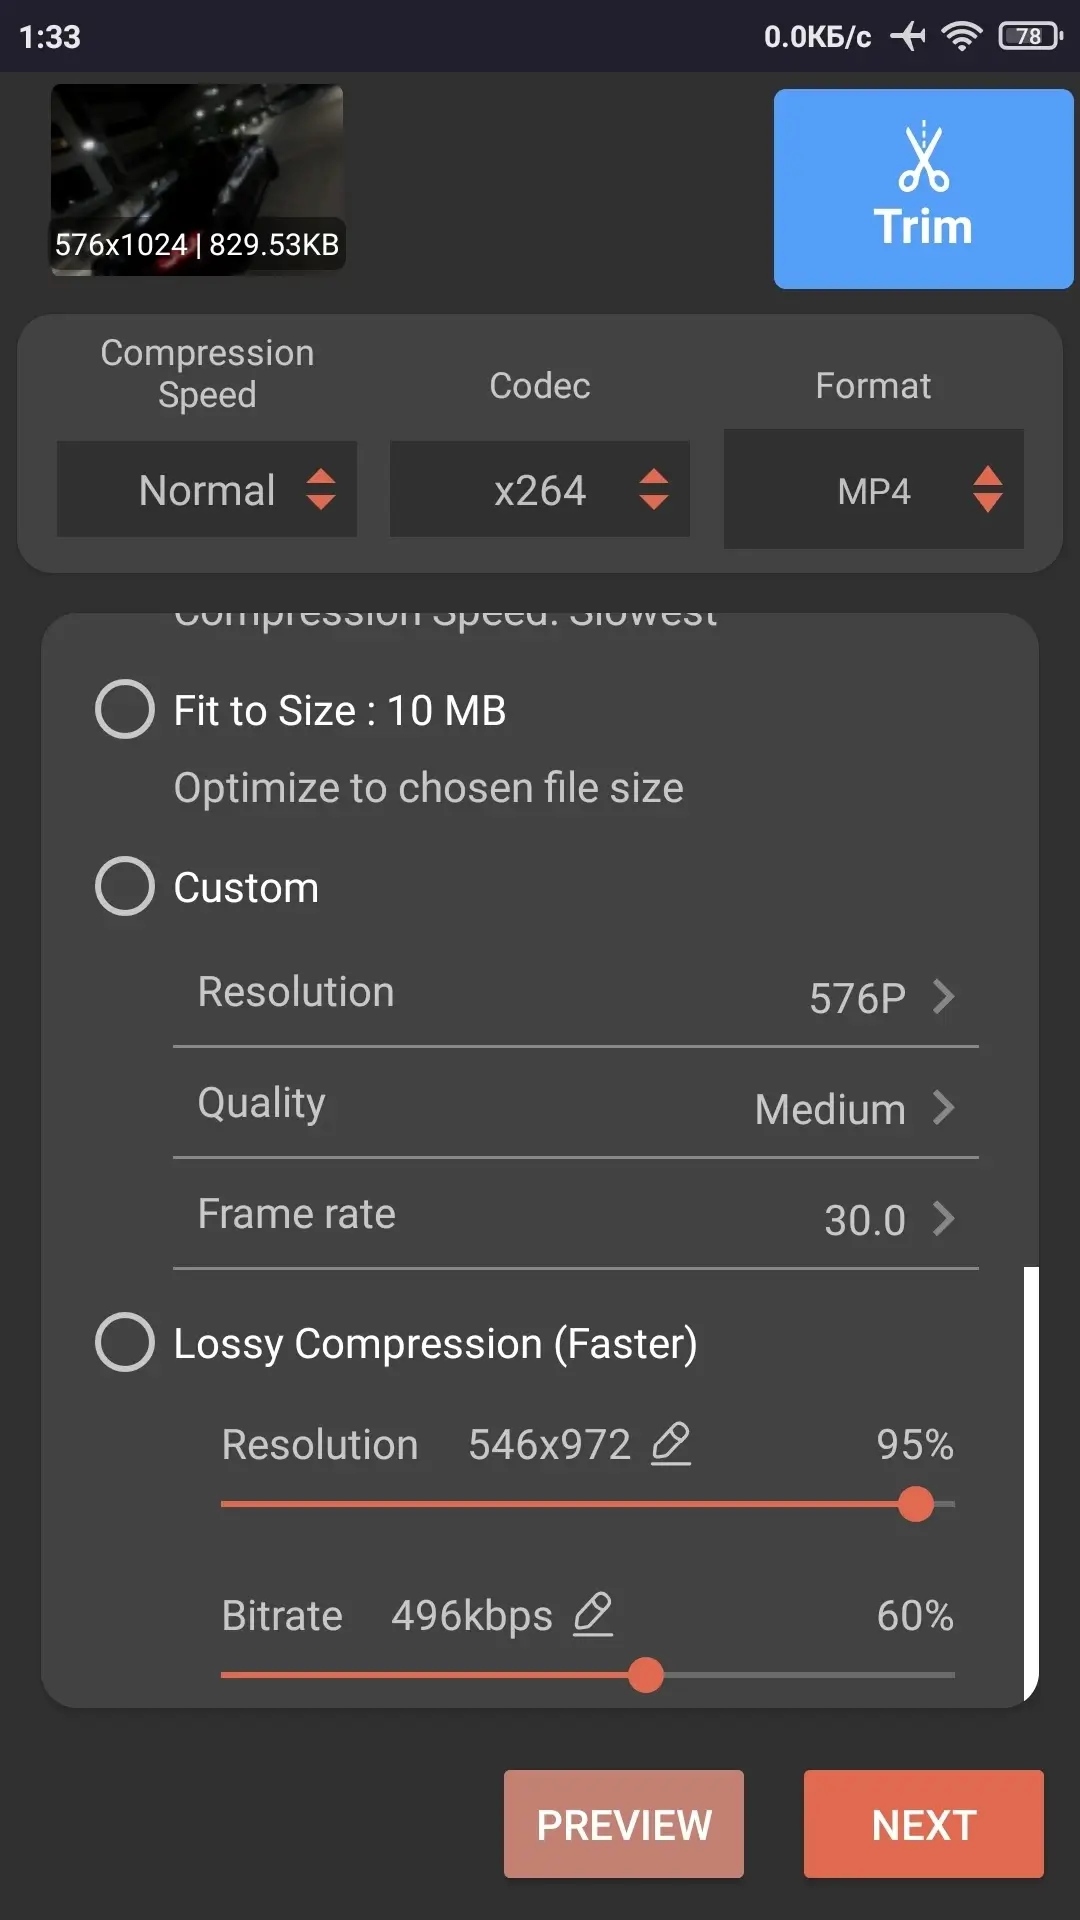
Task: Open the Quality Medium setting row
Action: coord(575,1106)
